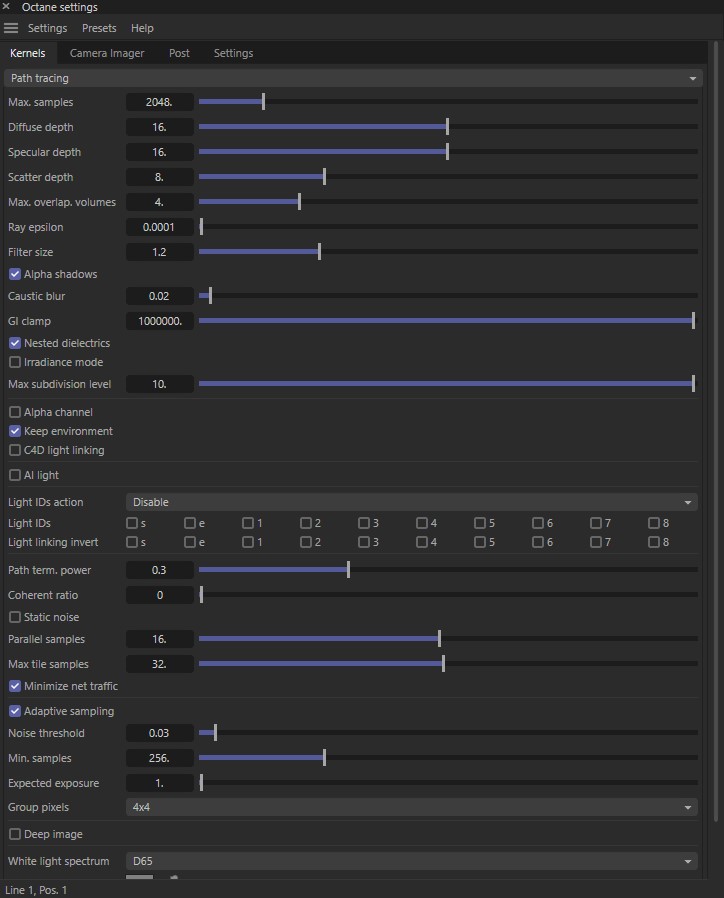
Task: Click the Max subdivision level slider handle
Action: [693, 384]
